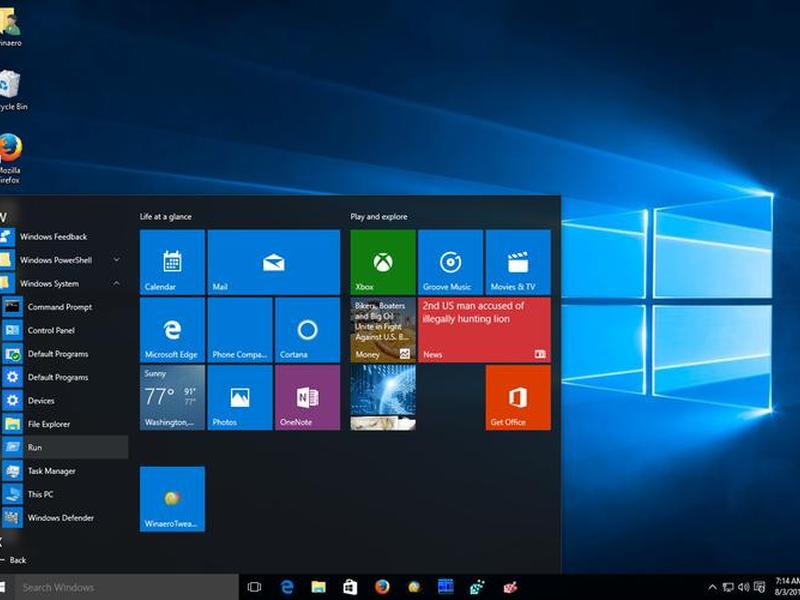The width and height of the screenshot is (800, 600).
Task: Open the Cortana tile
Action: (308, 330)
